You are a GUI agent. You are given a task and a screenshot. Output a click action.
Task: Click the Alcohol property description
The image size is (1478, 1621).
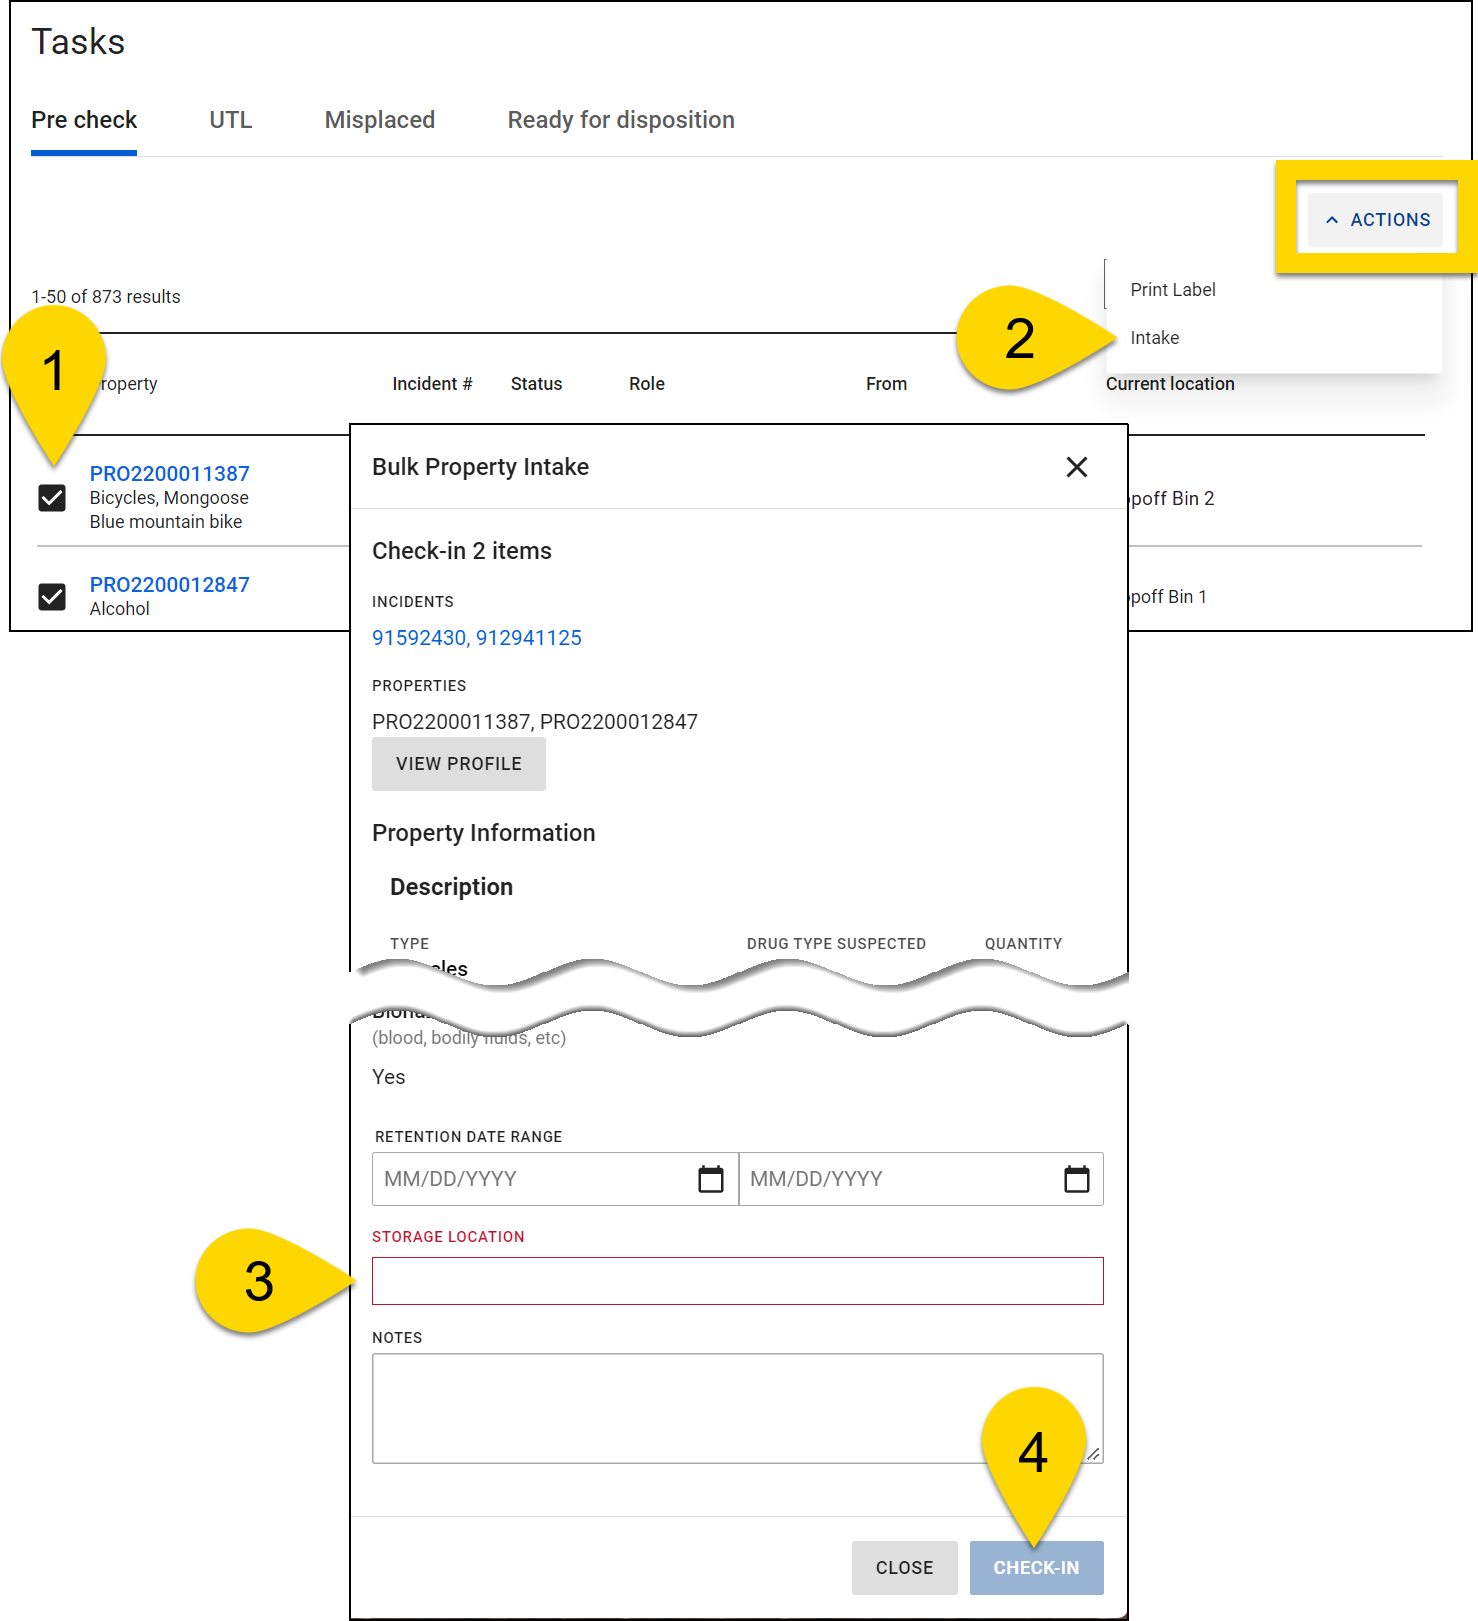(x=120, y=609)
